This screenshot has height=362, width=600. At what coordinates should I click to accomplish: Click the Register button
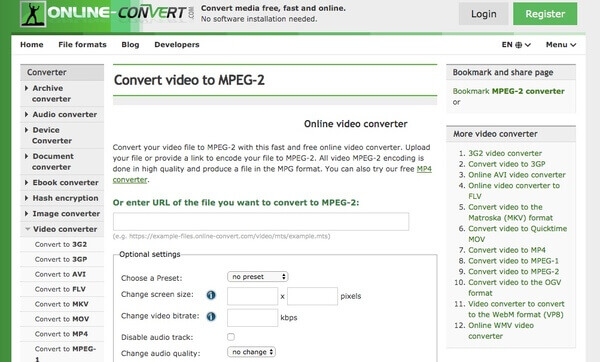coord(545,14)
